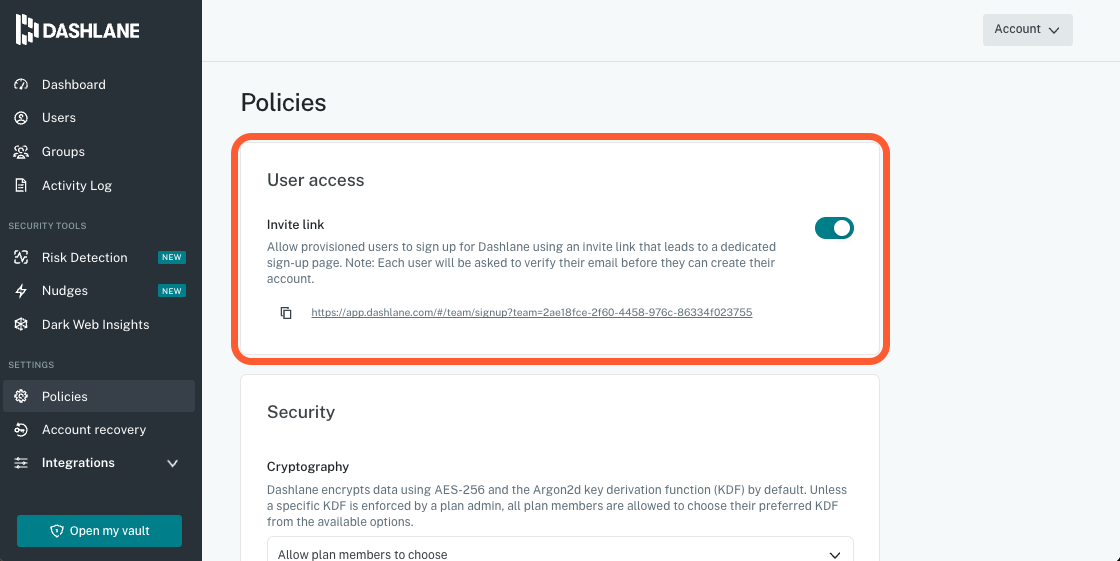Go to the Policies settings page
This screenshot has height=561, width=1120.
pos(65,397)
